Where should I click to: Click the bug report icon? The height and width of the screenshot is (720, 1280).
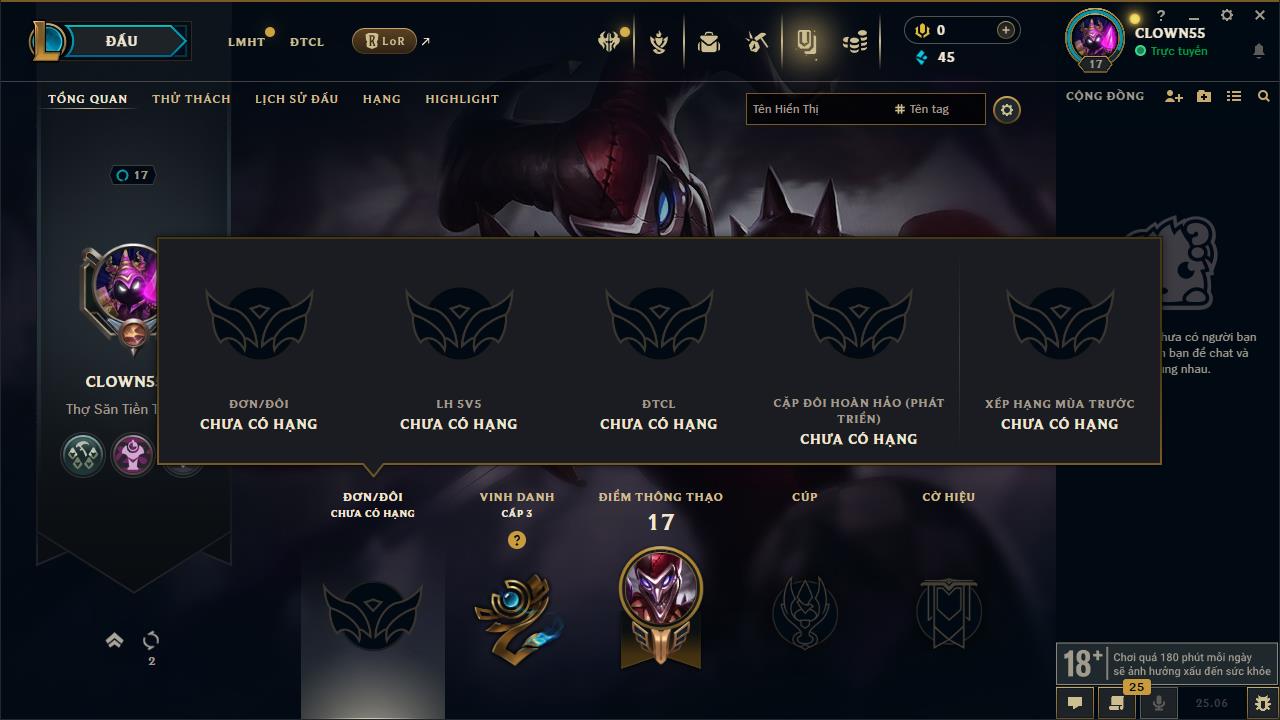coord(1263,703)
